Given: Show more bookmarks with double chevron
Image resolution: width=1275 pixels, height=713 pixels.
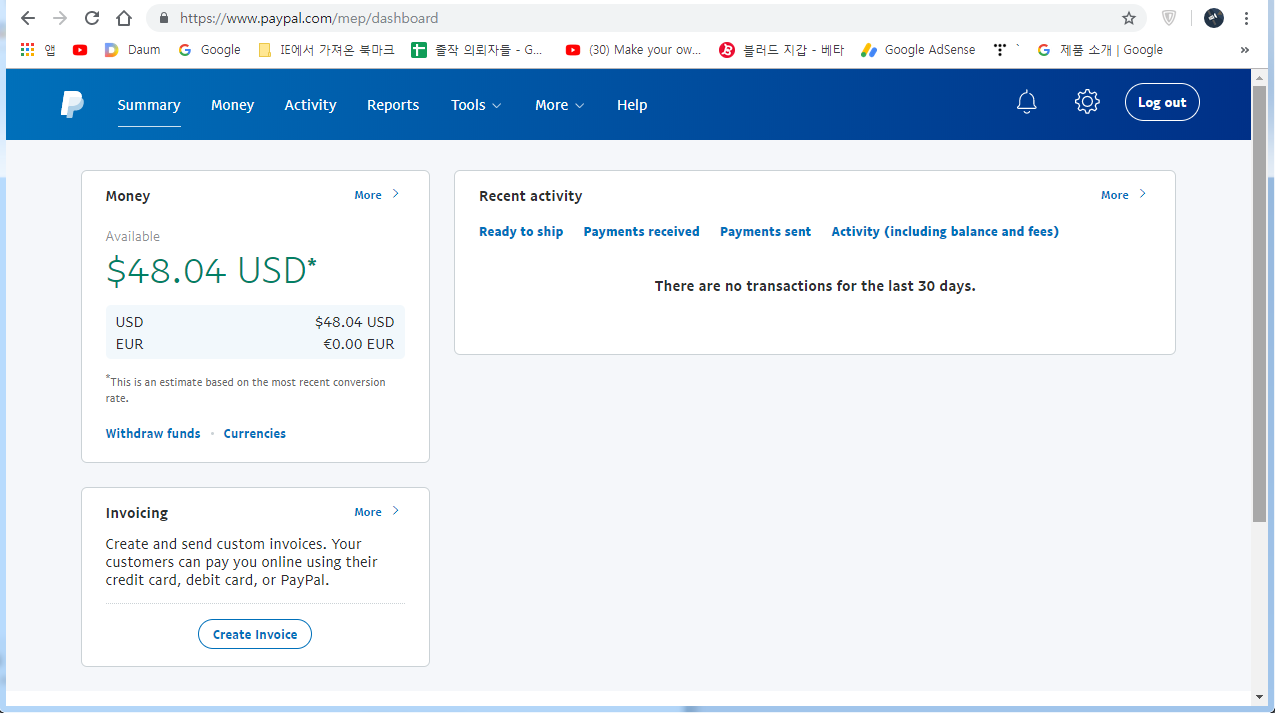Looking at the screenshot, I should [x=1245, y=50].
